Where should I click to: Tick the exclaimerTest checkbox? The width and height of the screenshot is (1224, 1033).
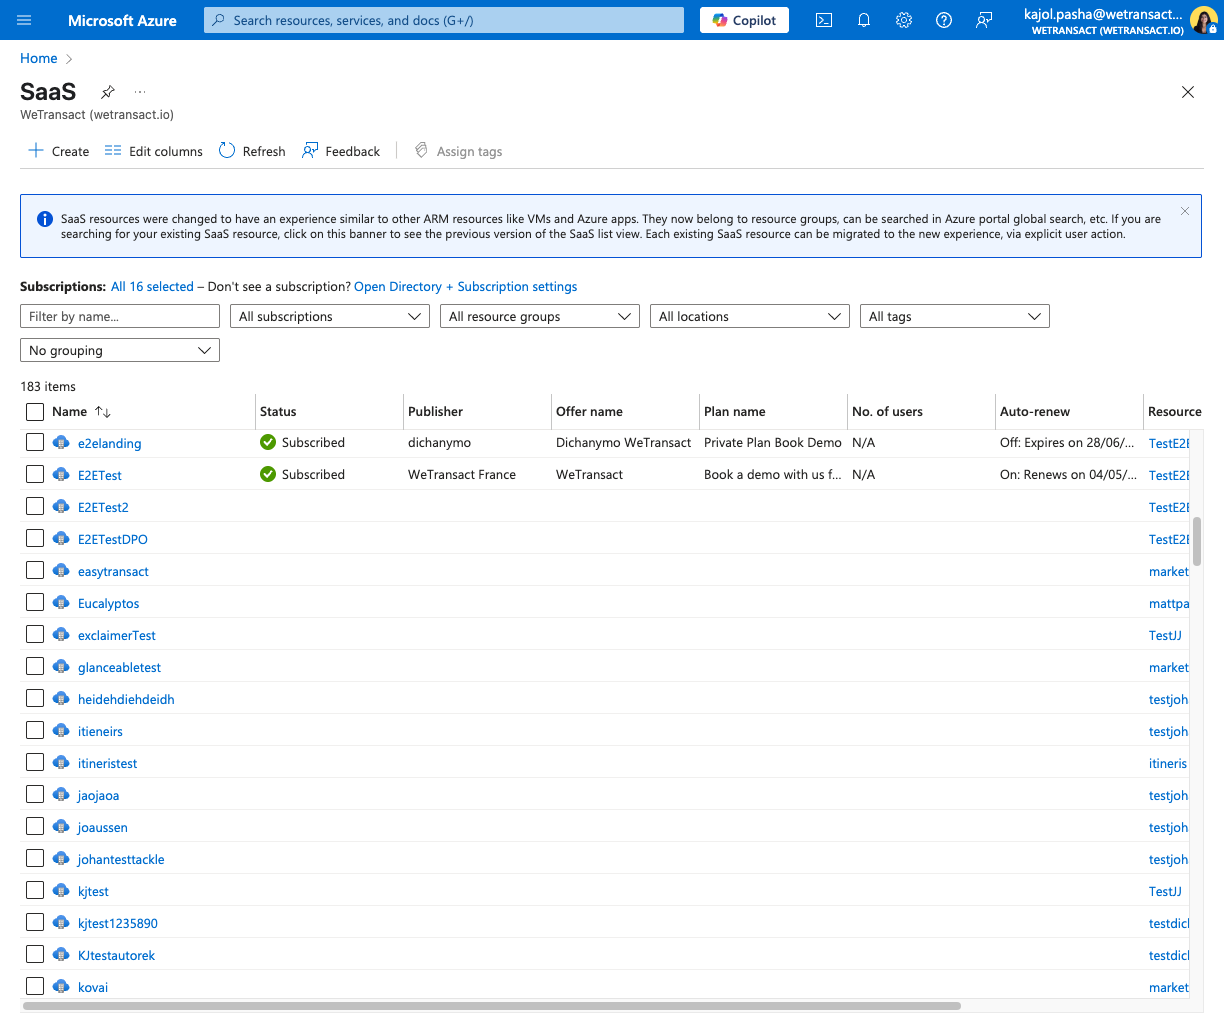[35, 634]
